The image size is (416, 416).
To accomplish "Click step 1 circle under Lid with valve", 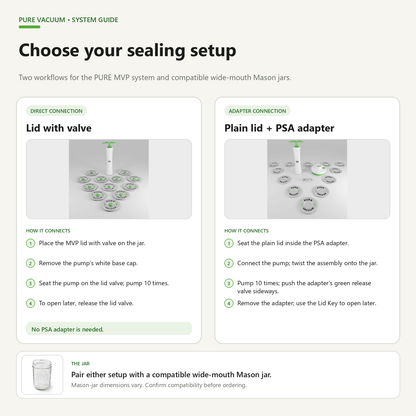I will coord(30,243).
